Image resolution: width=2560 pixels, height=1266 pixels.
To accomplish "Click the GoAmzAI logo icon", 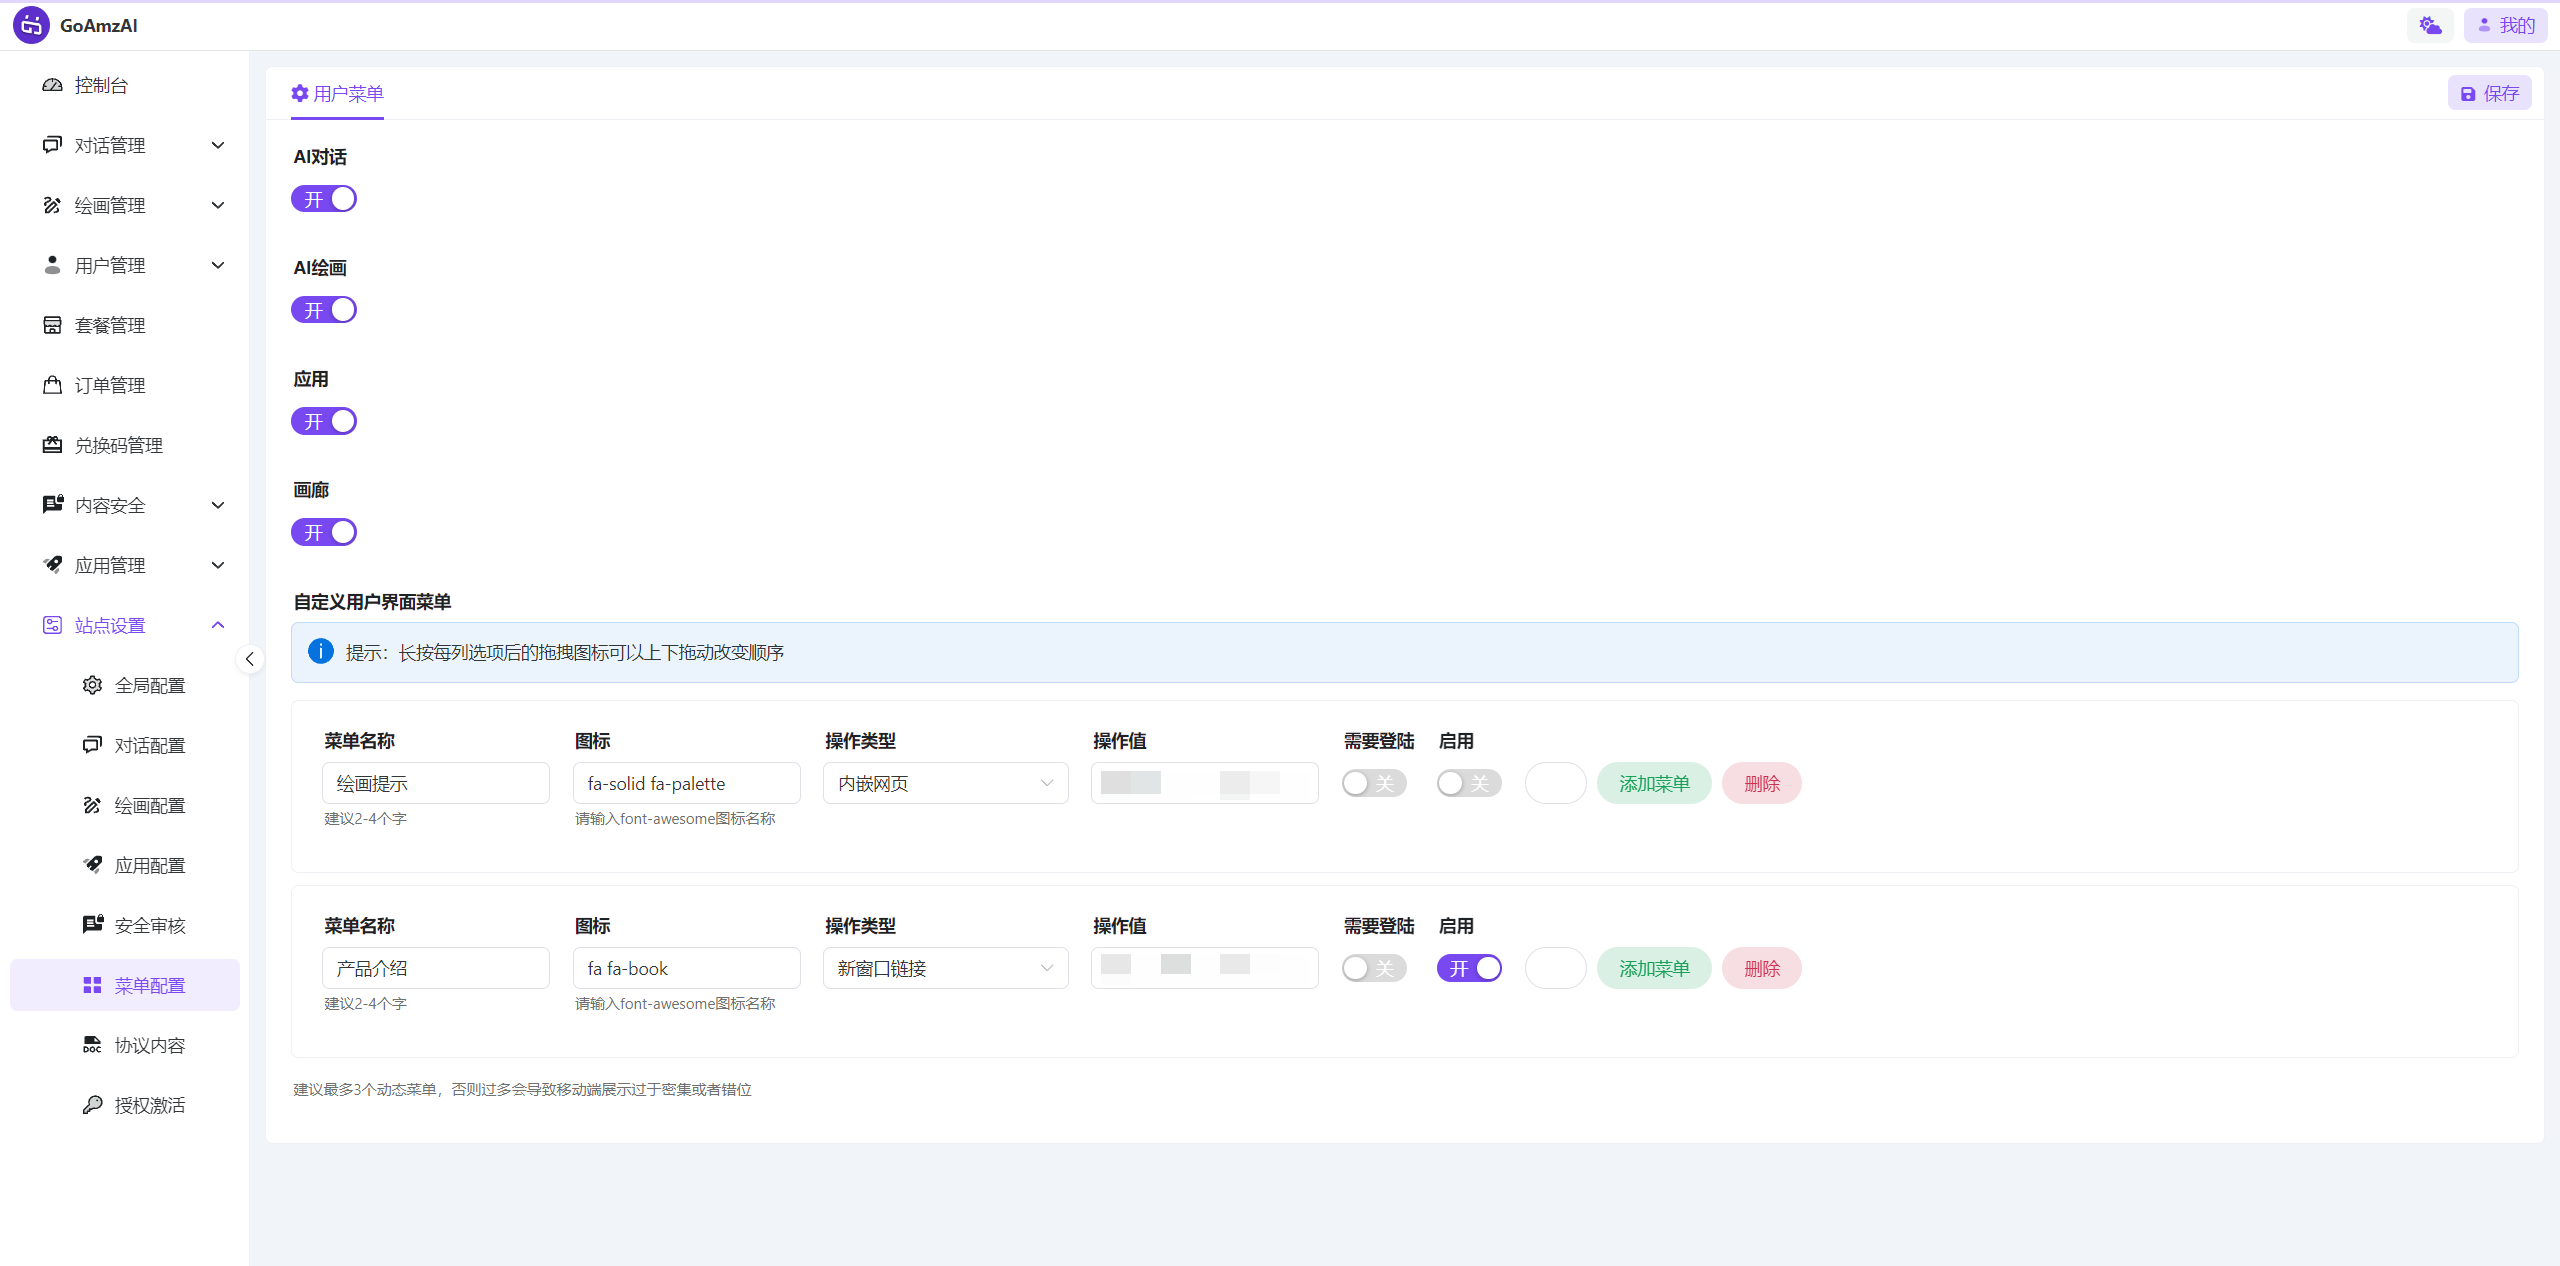I will coord(31,25).
